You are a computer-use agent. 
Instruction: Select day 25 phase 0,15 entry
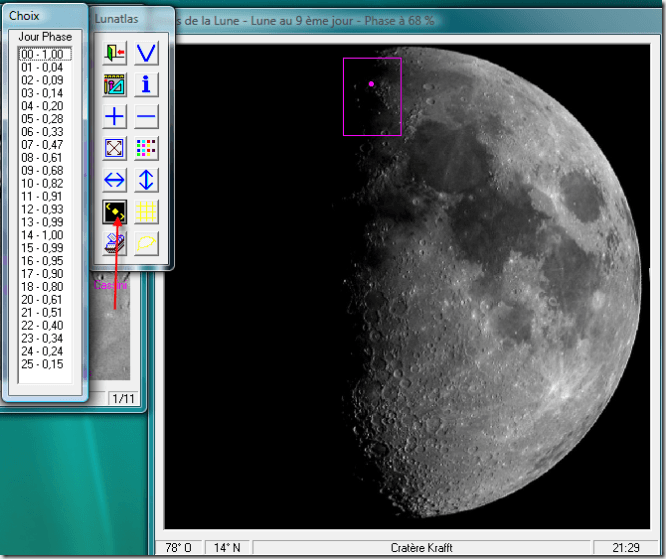pyautogui.click(x=41, y=364)
